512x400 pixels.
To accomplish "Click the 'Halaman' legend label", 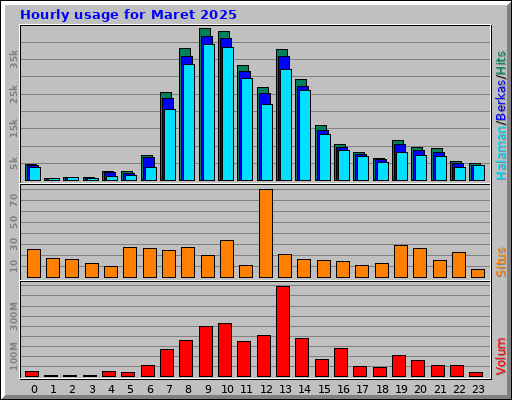I will click(501, 152).
